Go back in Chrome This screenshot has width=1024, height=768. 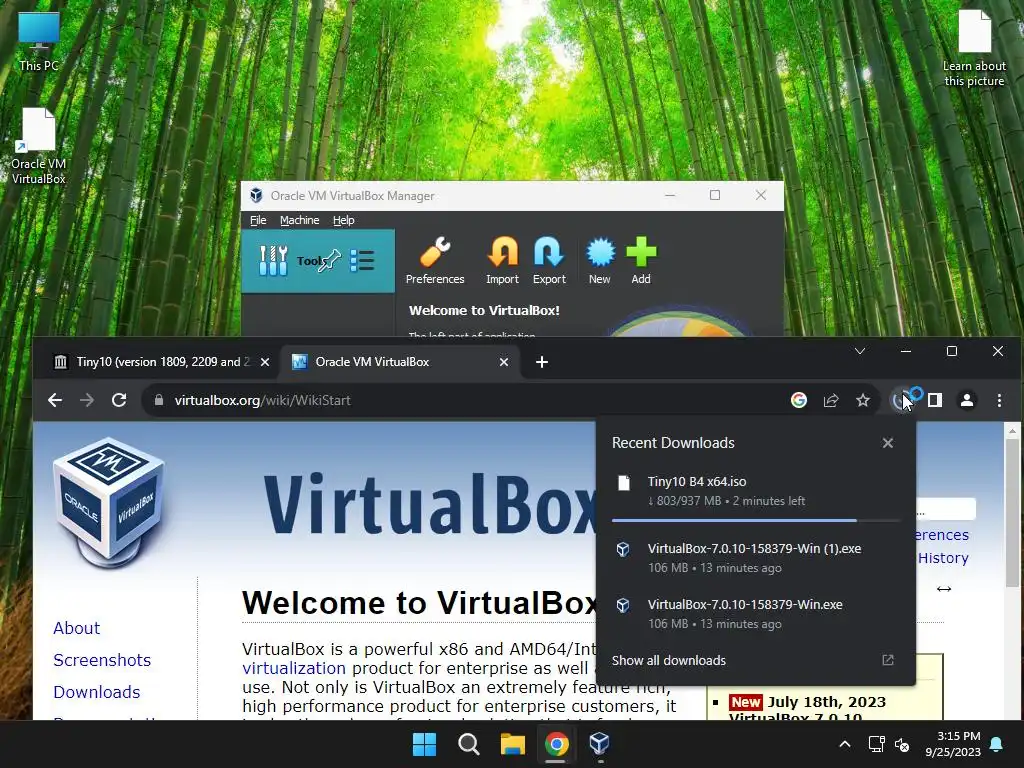(x=55, y=400)
